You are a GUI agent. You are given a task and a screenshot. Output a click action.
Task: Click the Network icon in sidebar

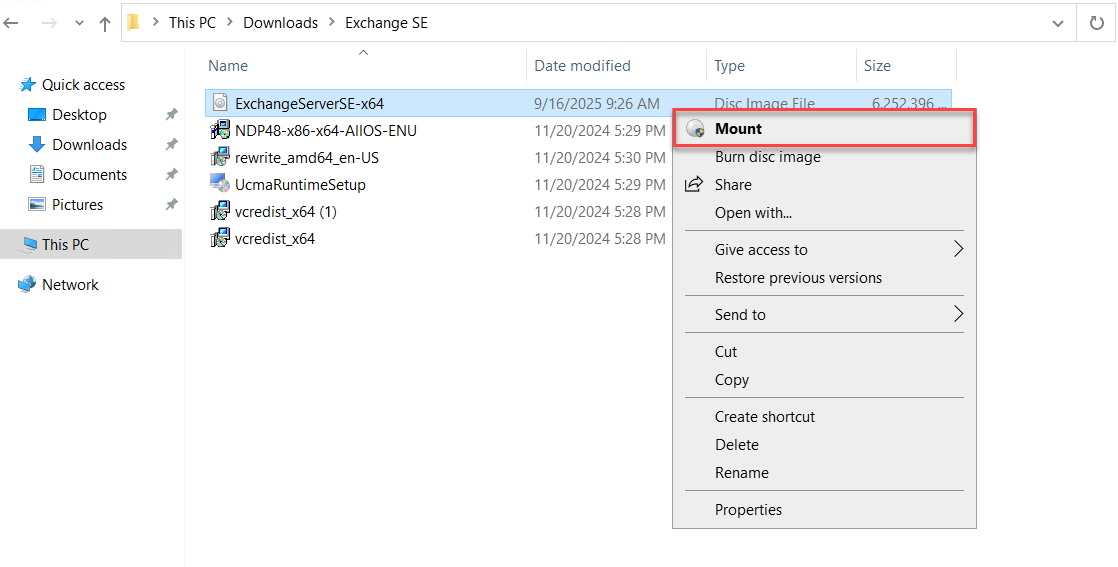(27, 284)
